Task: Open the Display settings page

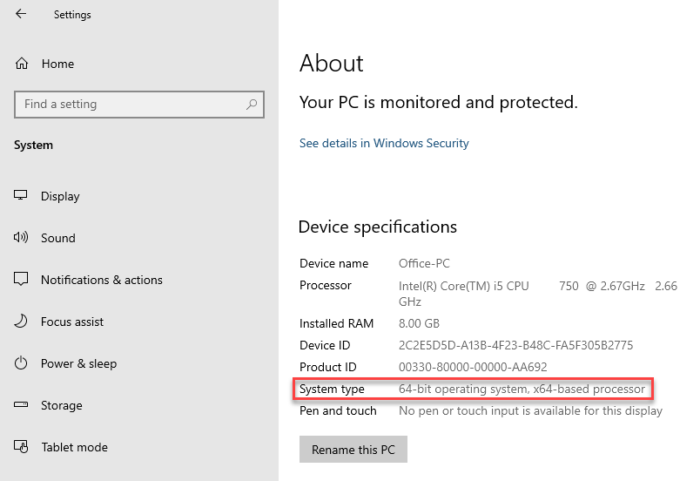Action: 60,196
